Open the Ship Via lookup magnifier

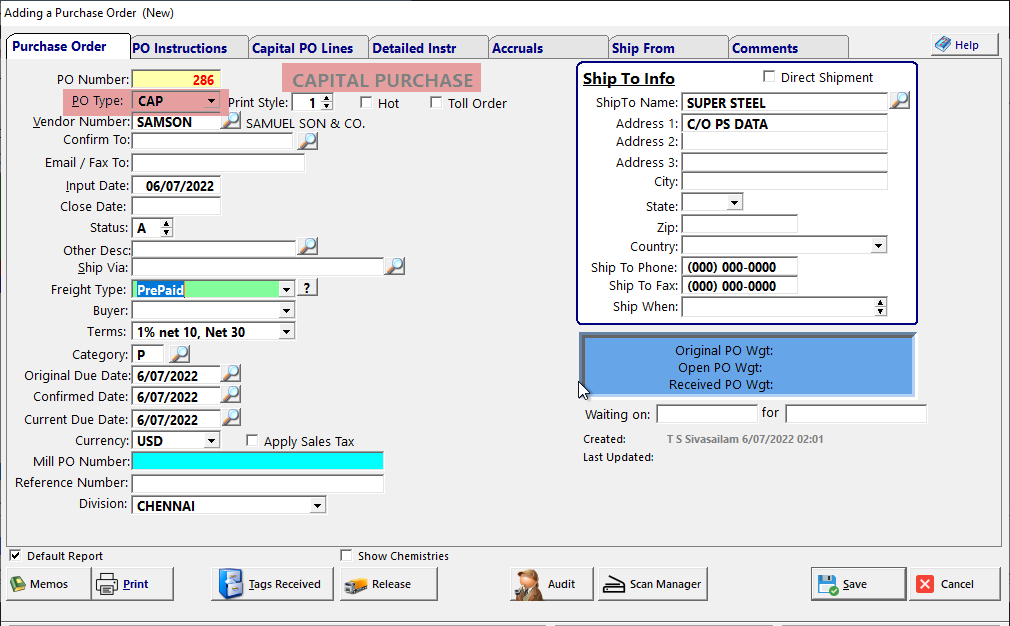tap(394, 266)
